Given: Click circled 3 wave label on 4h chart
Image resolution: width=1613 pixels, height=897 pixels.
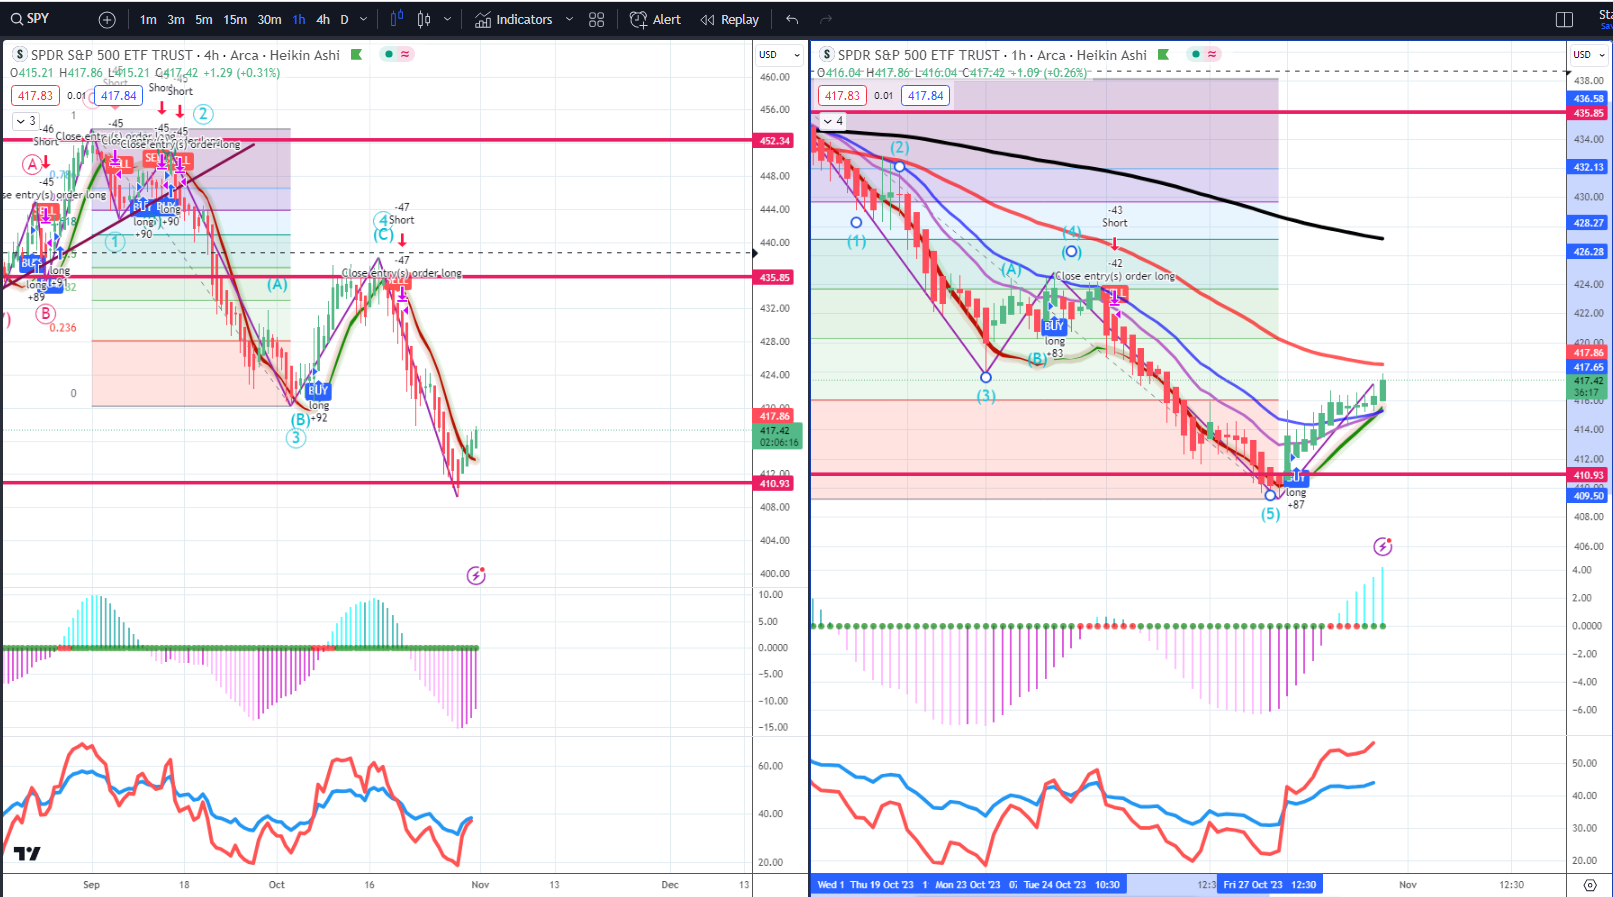Looking at the screenshot, I should [x=296, y=438].
